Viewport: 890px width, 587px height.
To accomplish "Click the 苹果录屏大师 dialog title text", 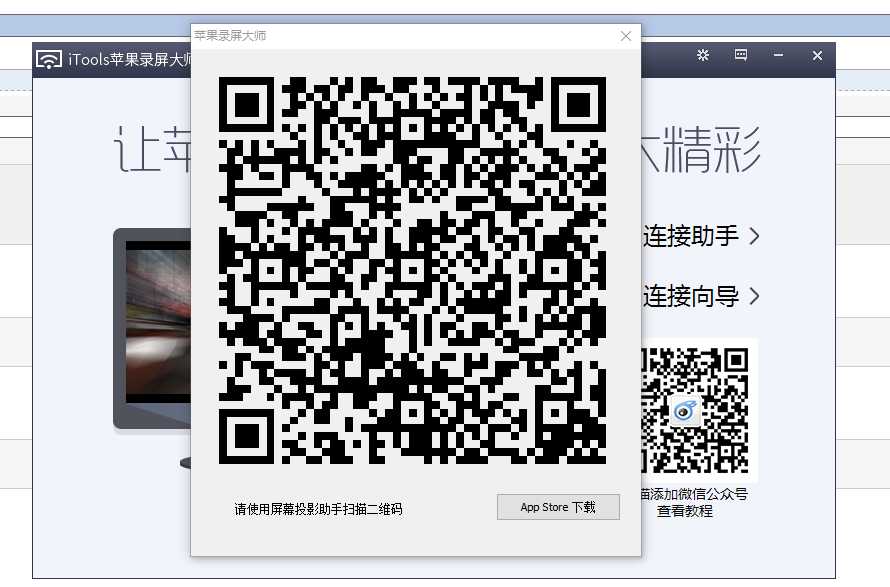I will pos(230,36).
